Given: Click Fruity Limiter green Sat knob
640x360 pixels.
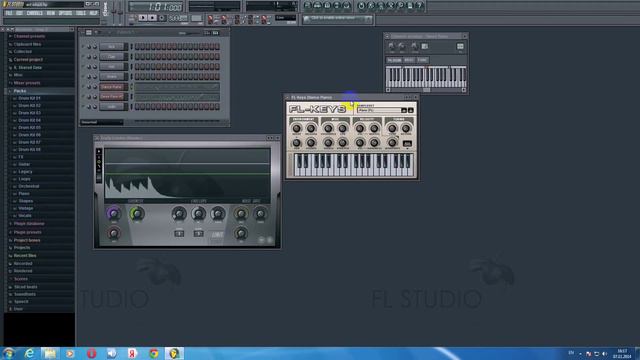Looking at the screenshot, I should coord(137,213).
